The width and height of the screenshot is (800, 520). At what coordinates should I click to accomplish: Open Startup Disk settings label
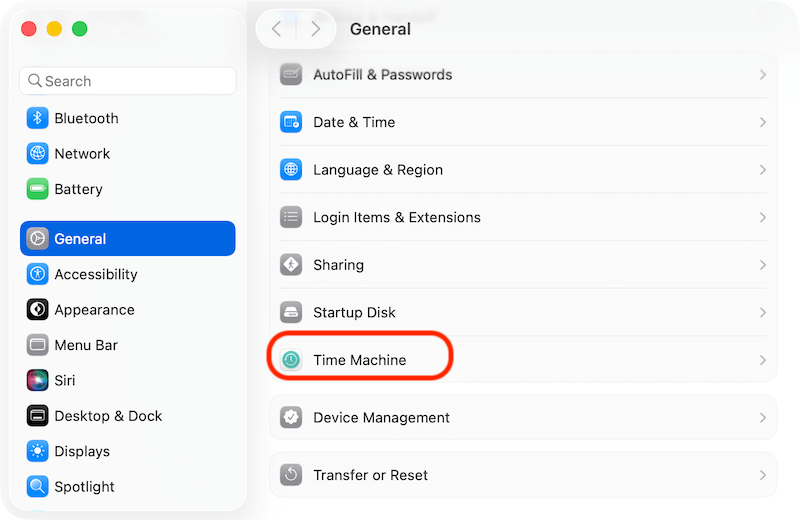(354, 312)
